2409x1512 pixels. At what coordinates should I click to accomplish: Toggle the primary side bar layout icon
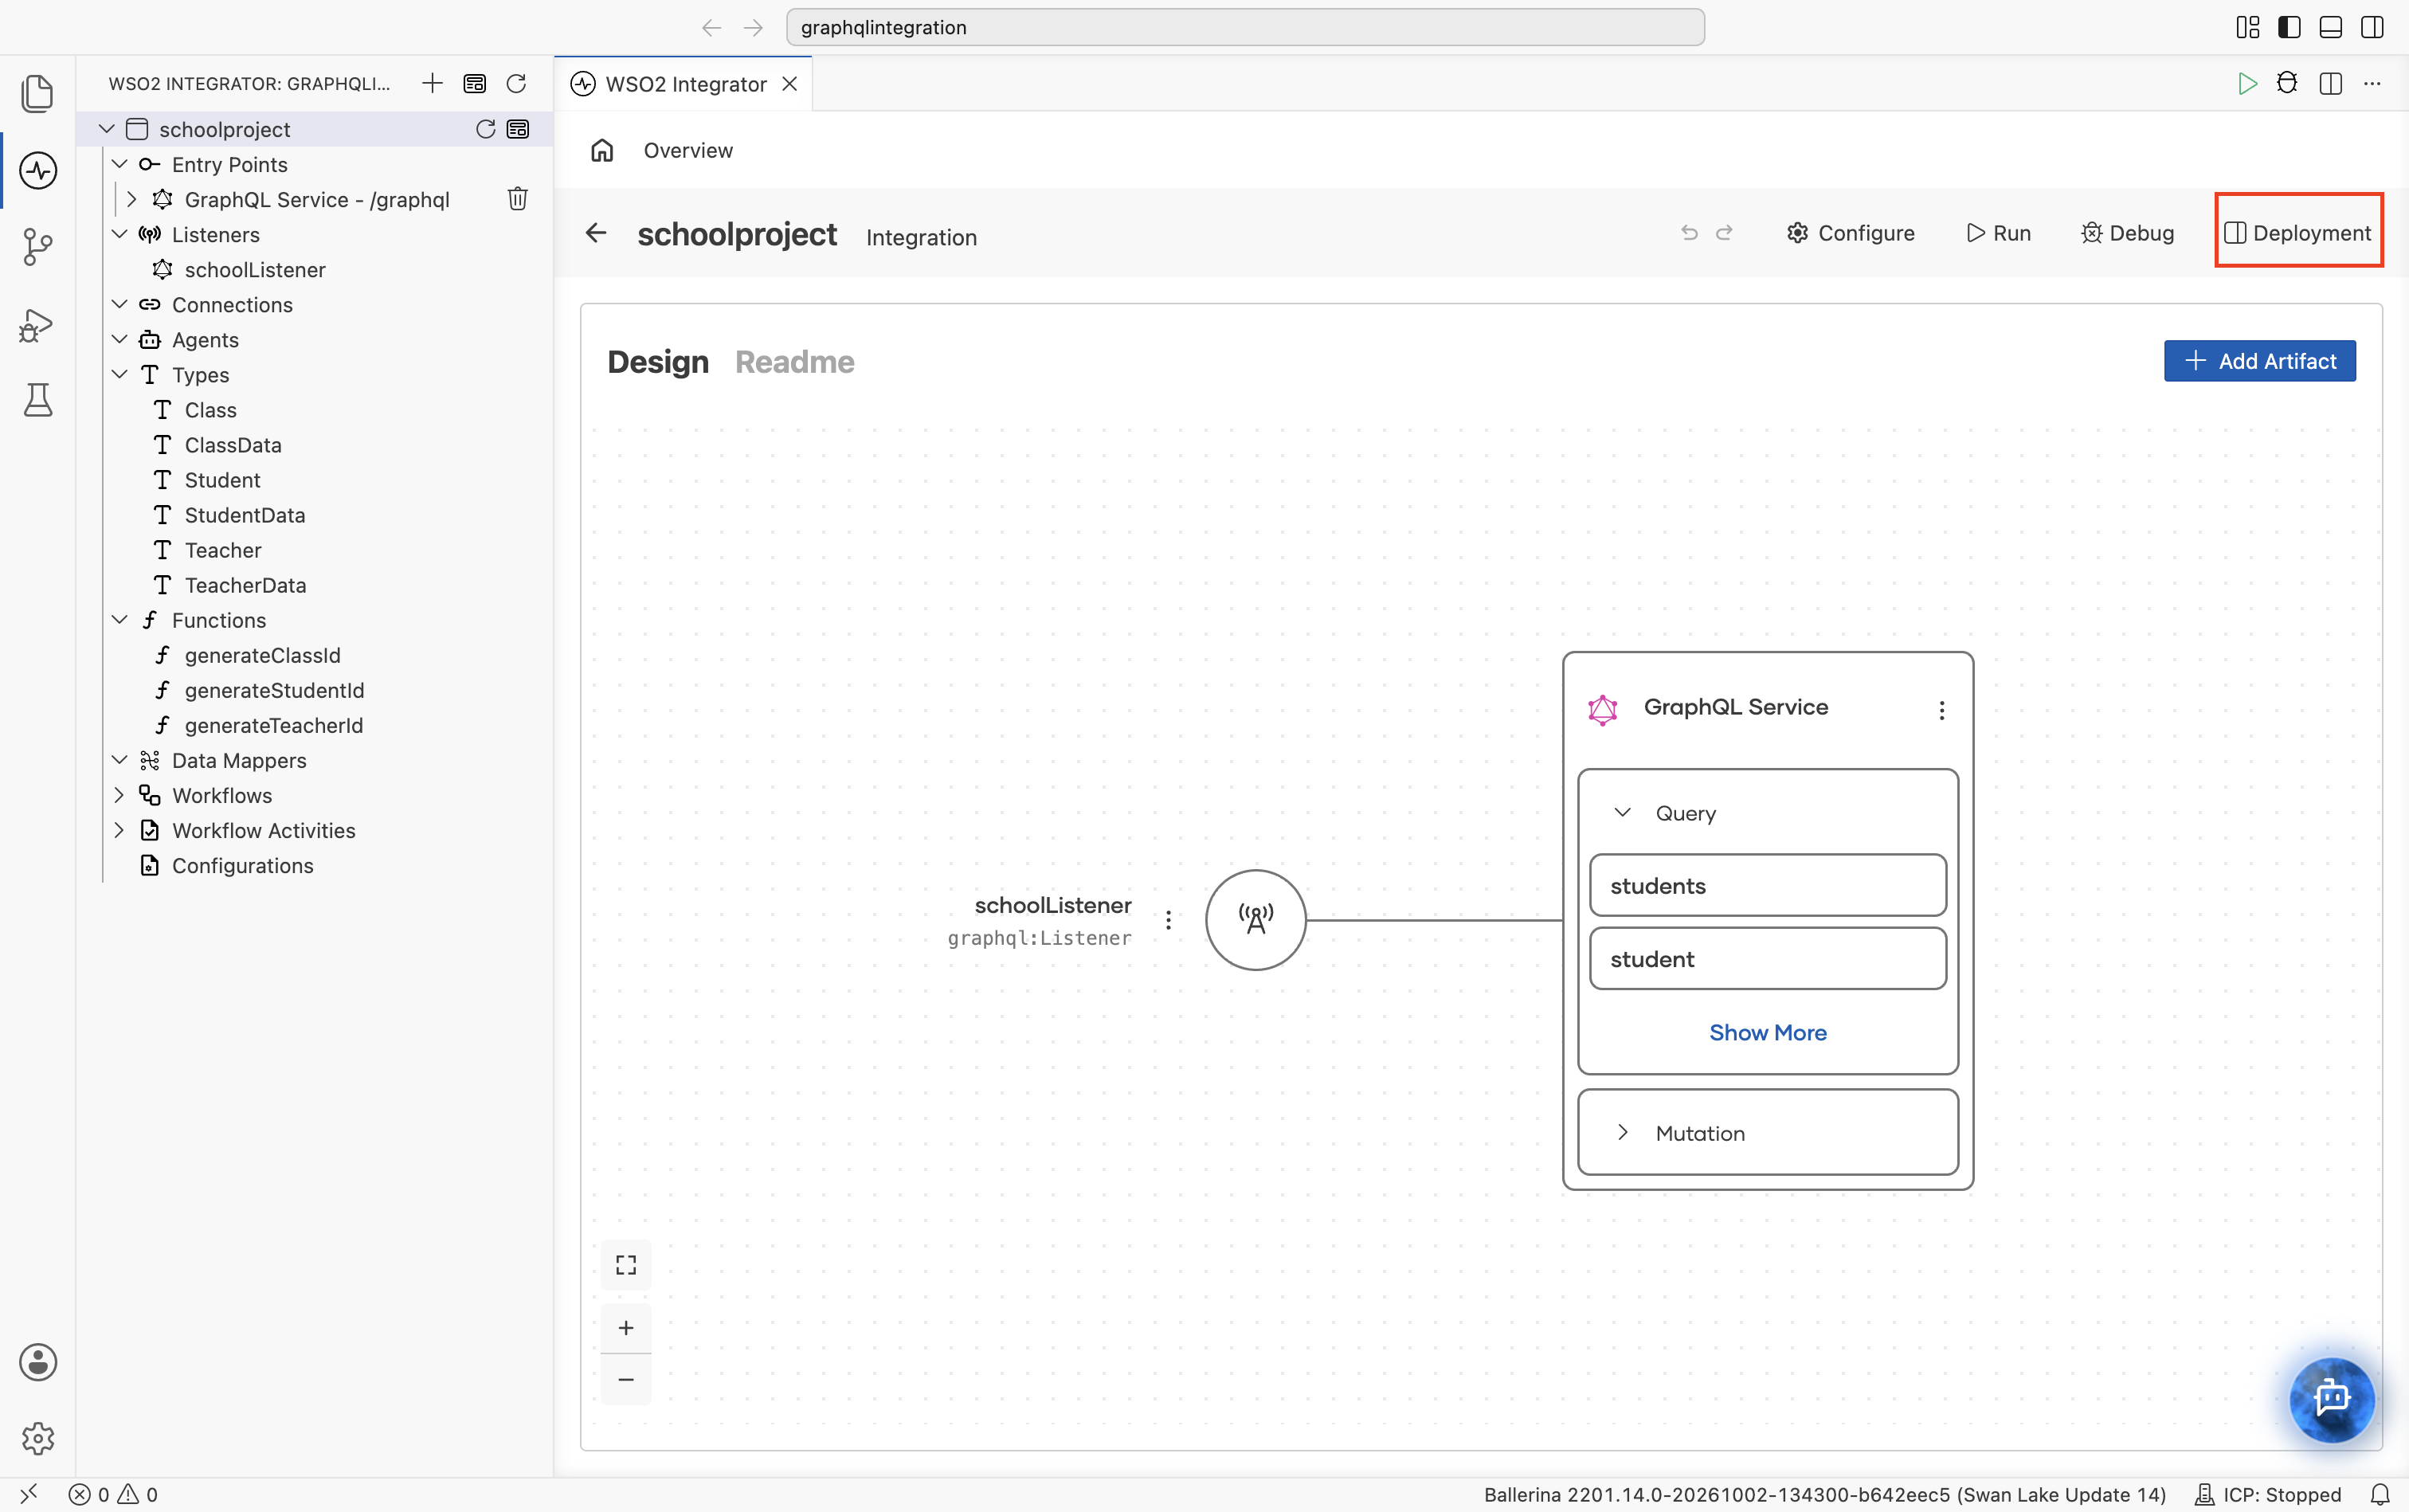pos(2288,27)
